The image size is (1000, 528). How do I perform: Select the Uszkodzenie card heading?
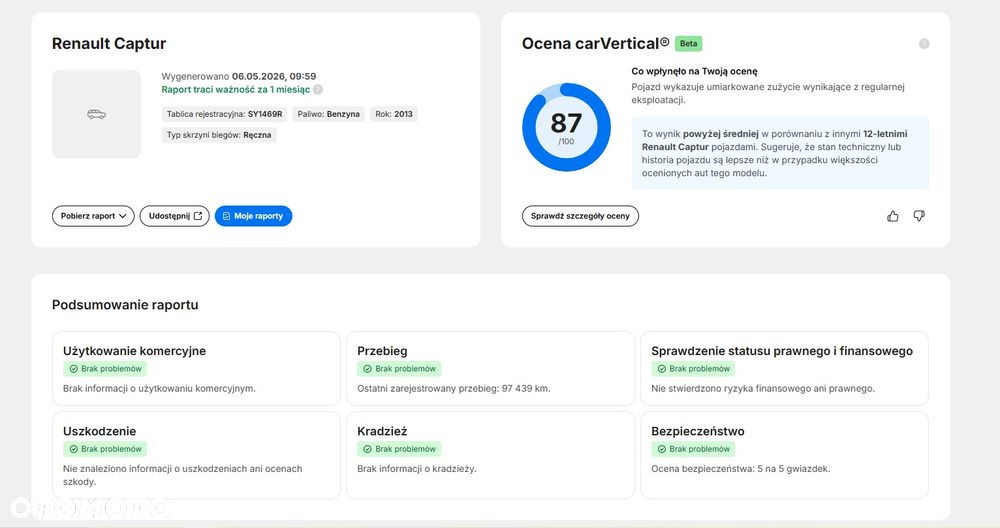coord(99,431)
